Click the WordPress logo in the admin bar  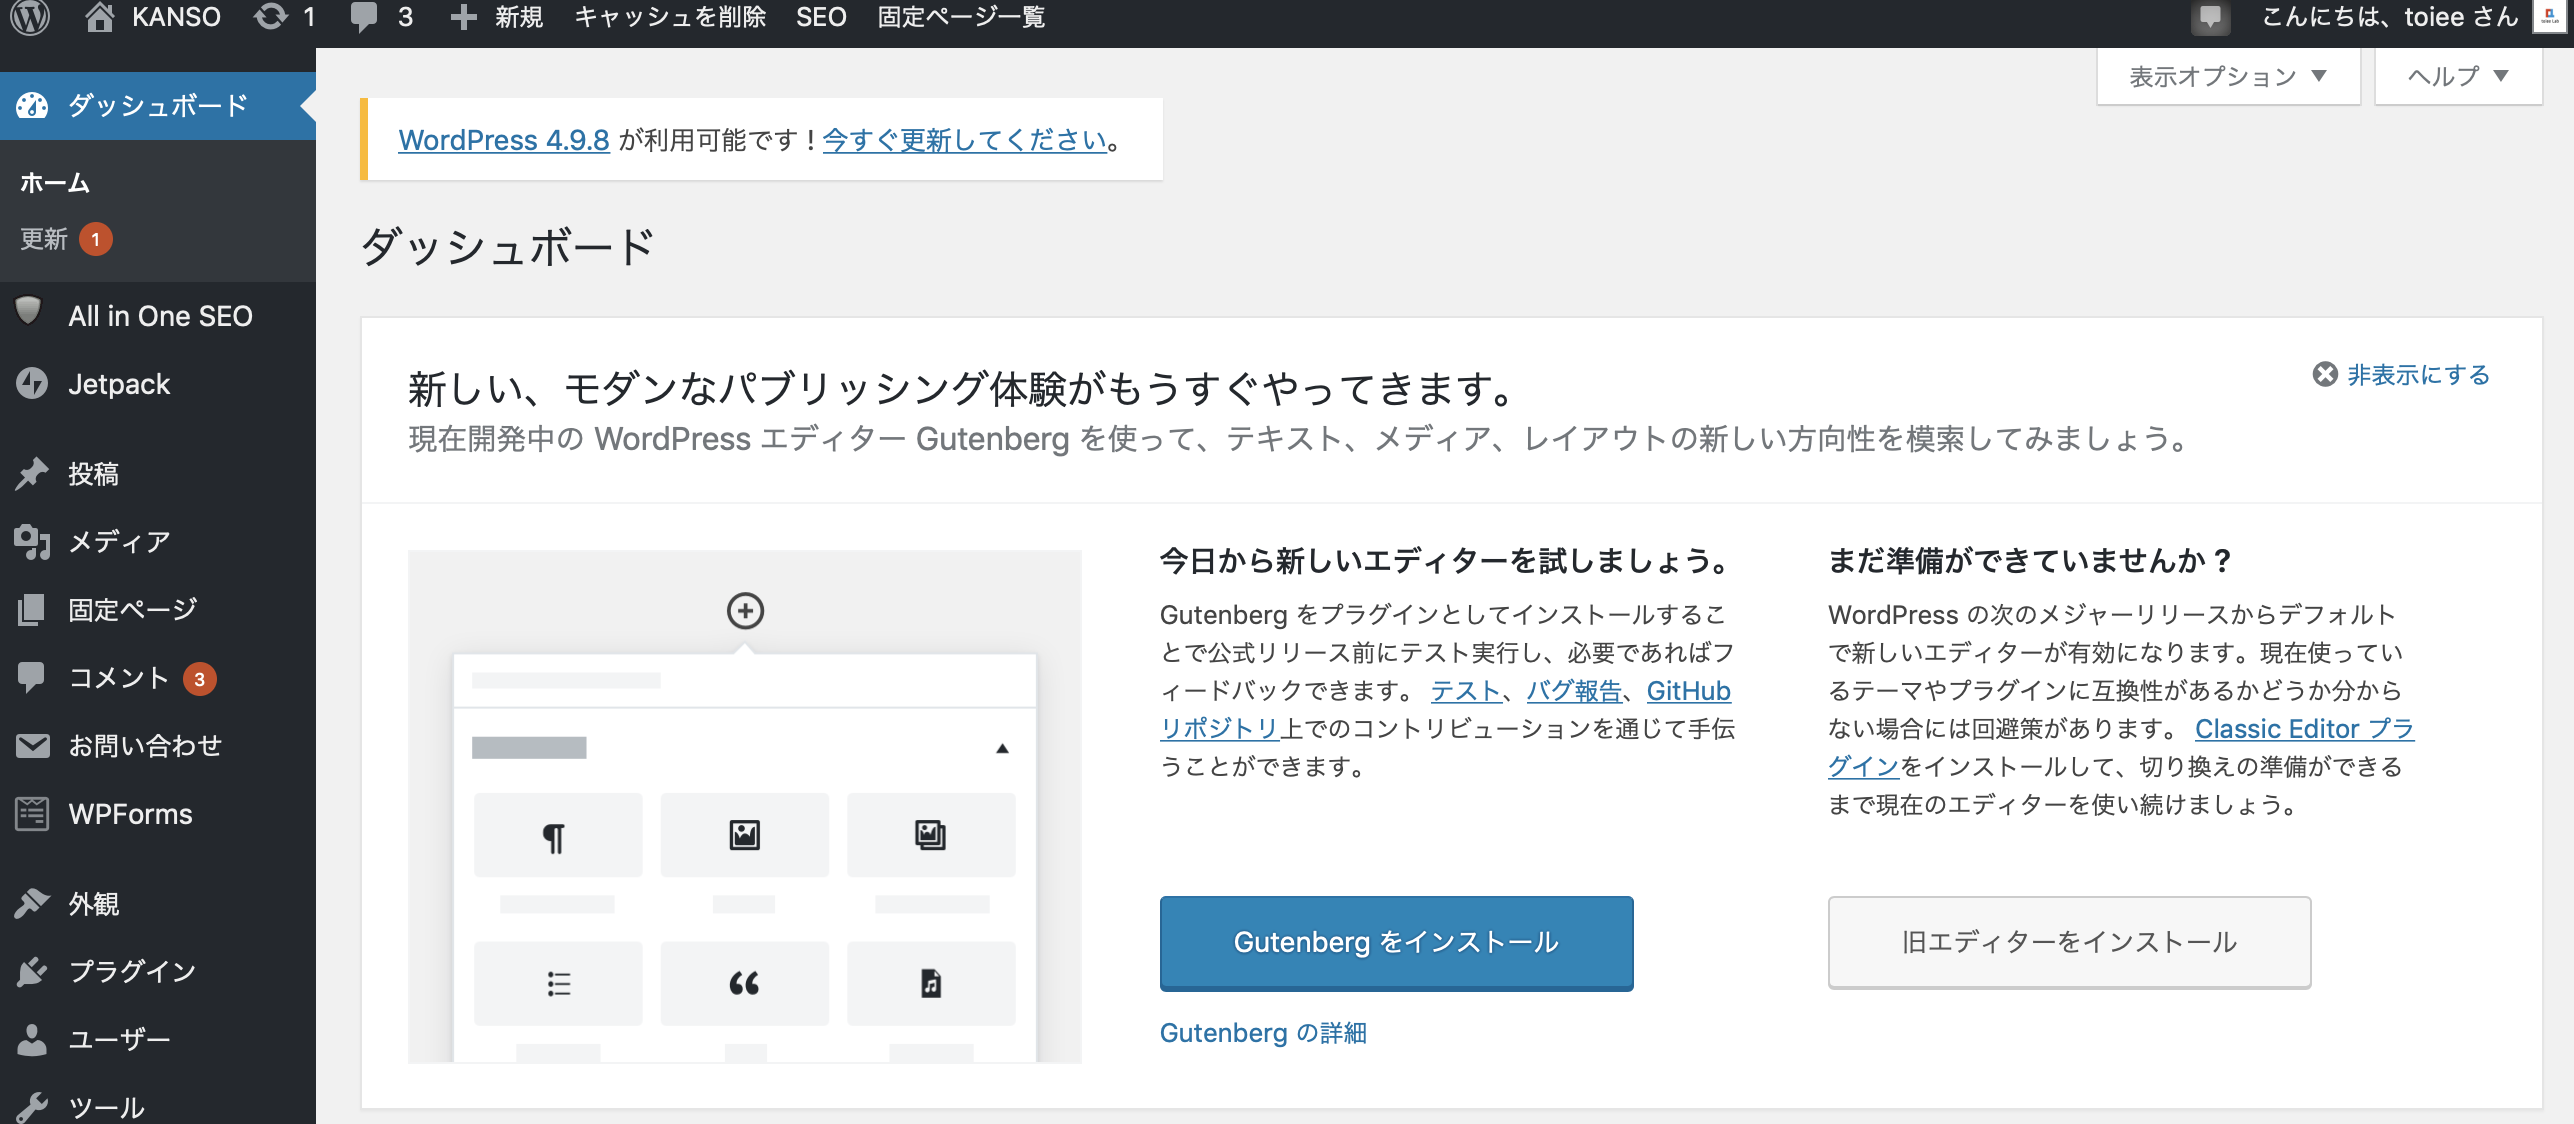pyautogui.click(x=30, y=17)
